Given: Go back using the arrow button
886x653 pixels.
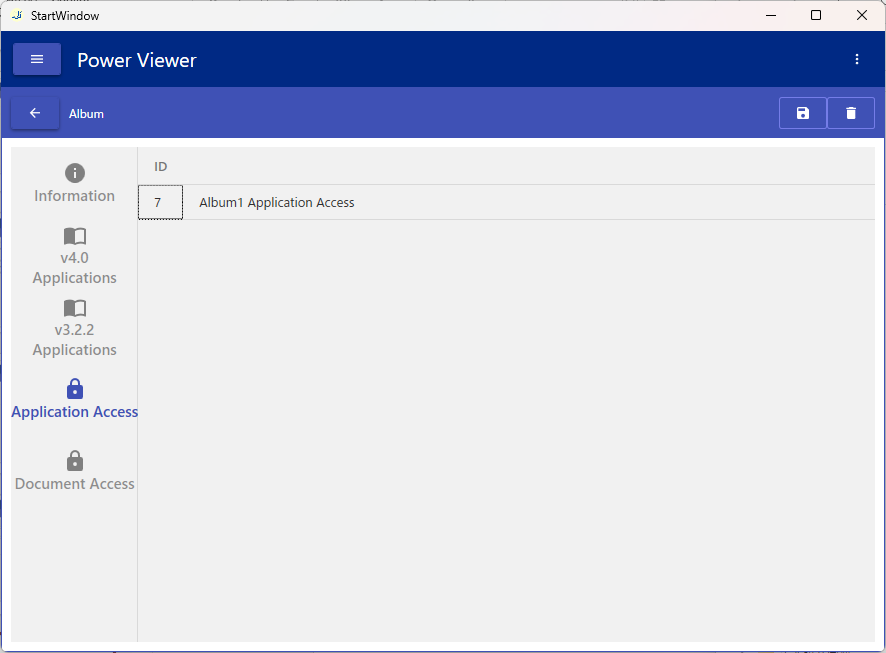Looking at the screenshot, I should pos(35,113).
